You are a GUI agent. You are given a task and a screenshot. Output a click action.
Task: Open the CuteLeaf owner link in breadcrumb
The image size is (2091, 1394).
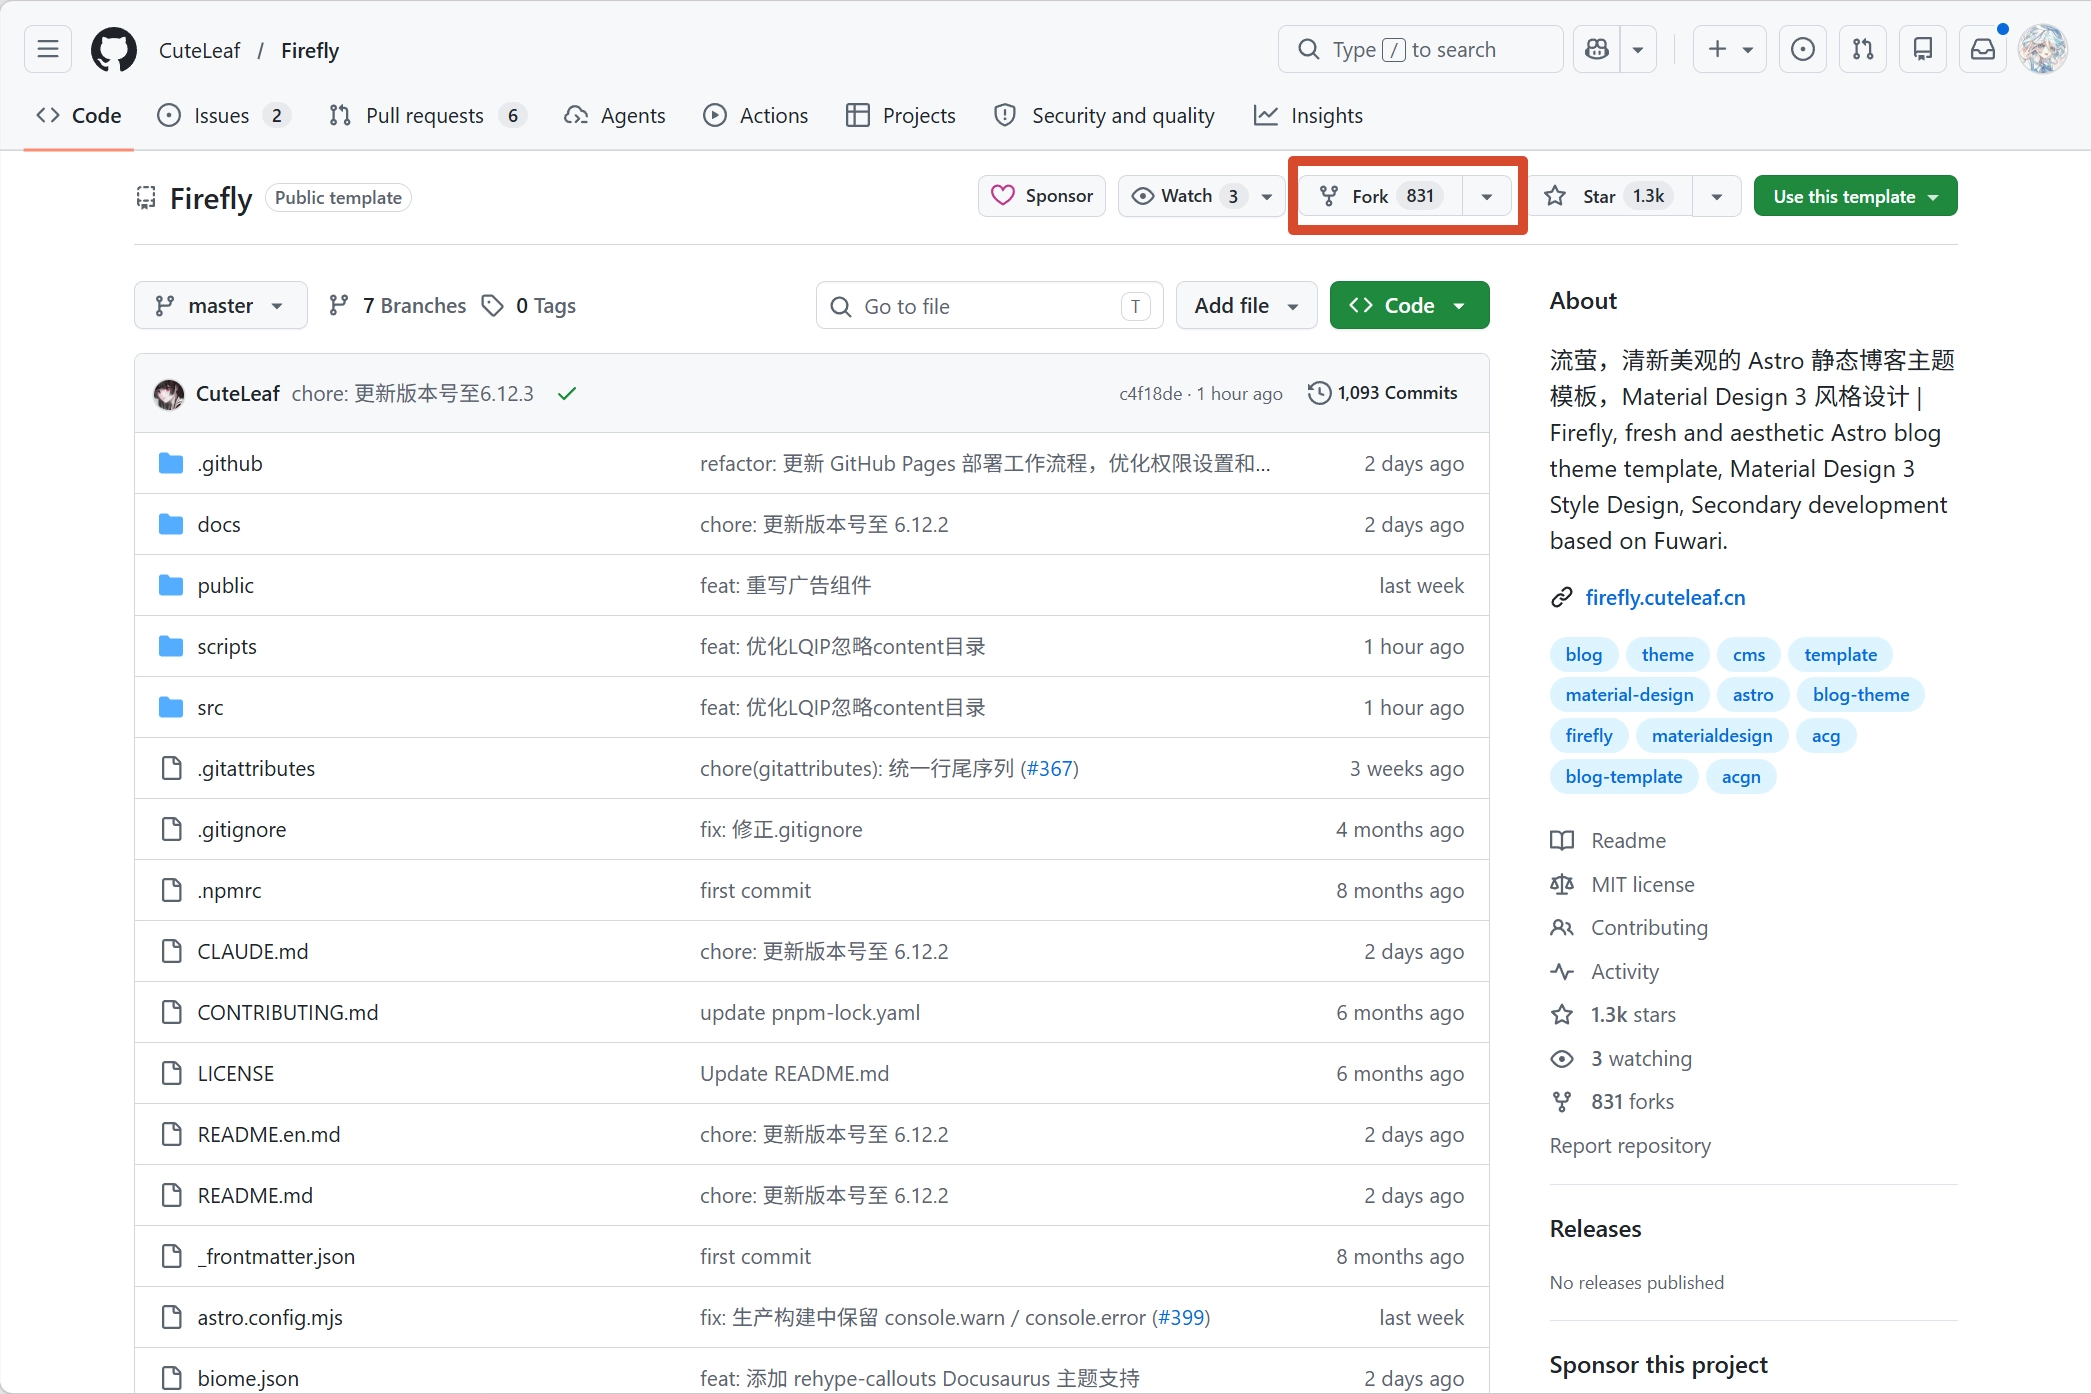tap(200, 50)
